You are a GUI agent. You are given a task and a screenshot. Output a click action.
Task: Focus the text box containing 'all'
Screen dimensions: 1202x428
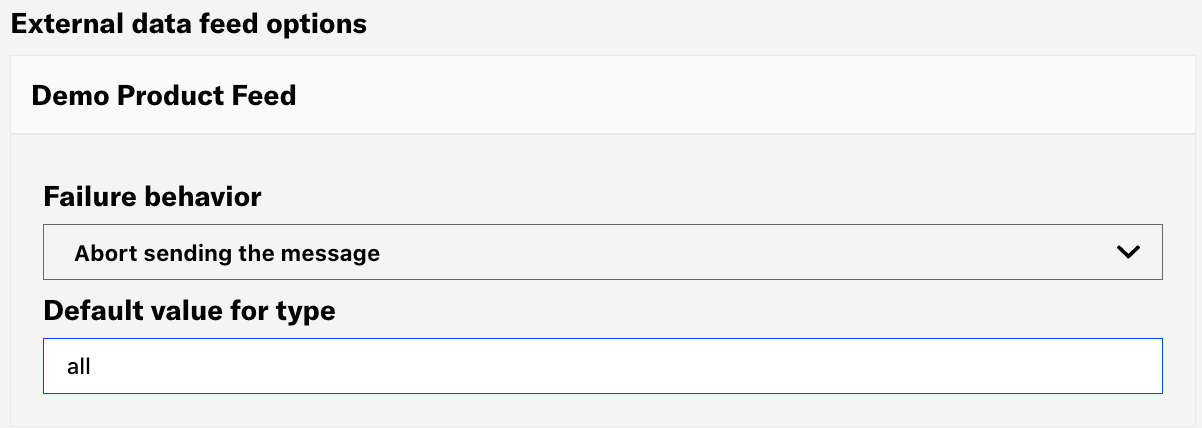[x=602, y=366]
